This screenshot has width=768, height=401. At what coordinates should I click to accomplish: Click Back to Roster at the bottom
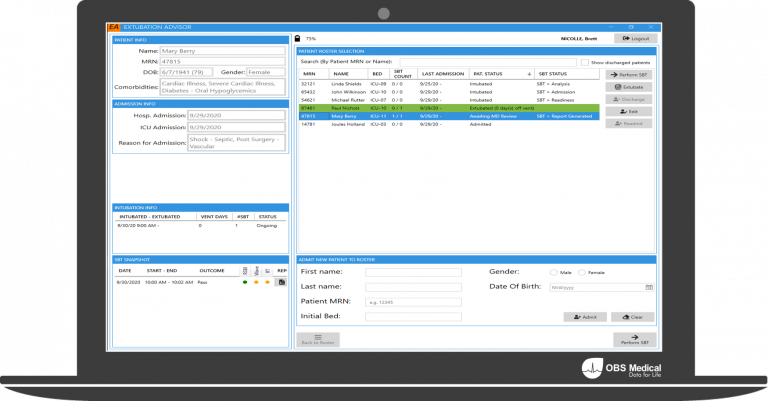tap(318, 339)
